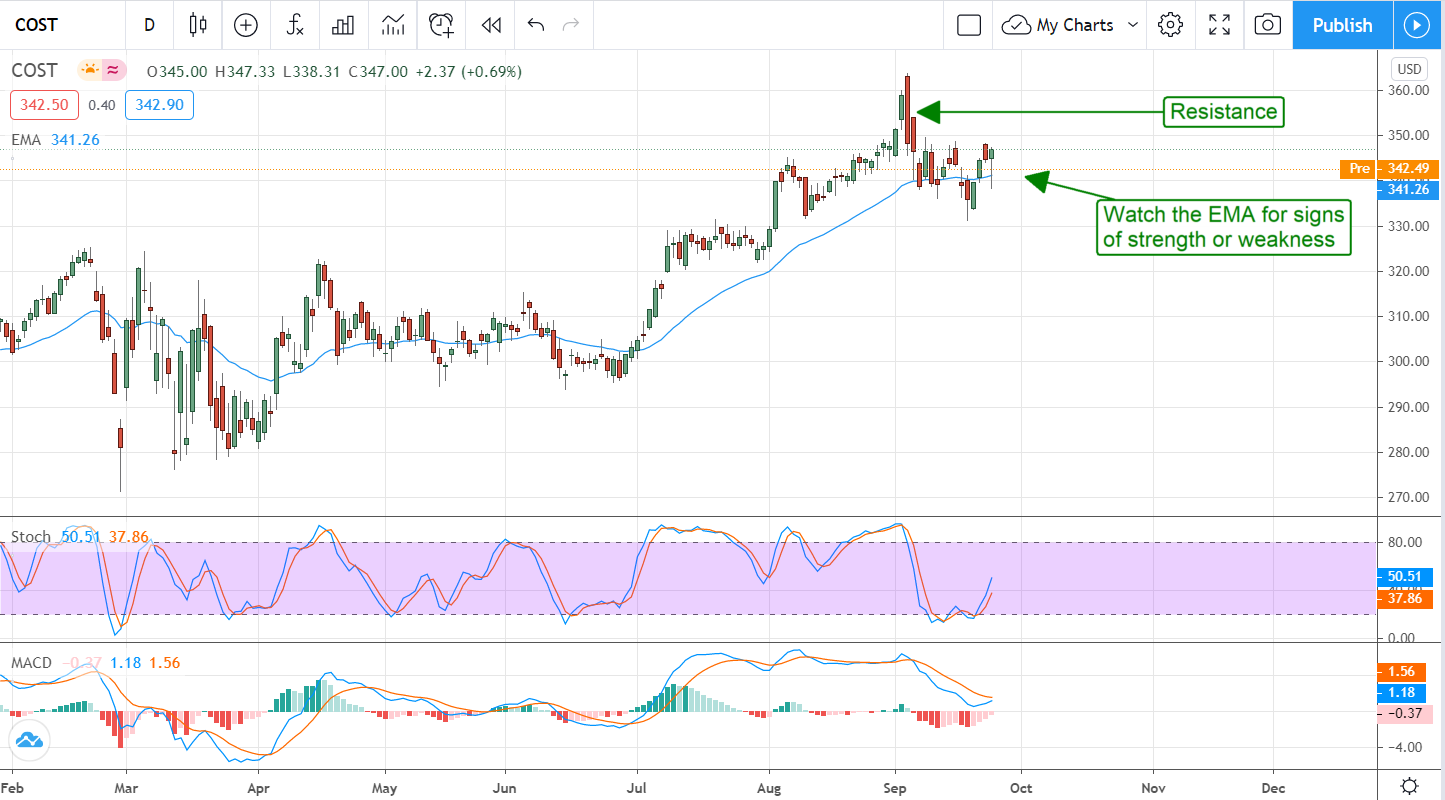Click the Publish button

click(x=1342, y=25)
